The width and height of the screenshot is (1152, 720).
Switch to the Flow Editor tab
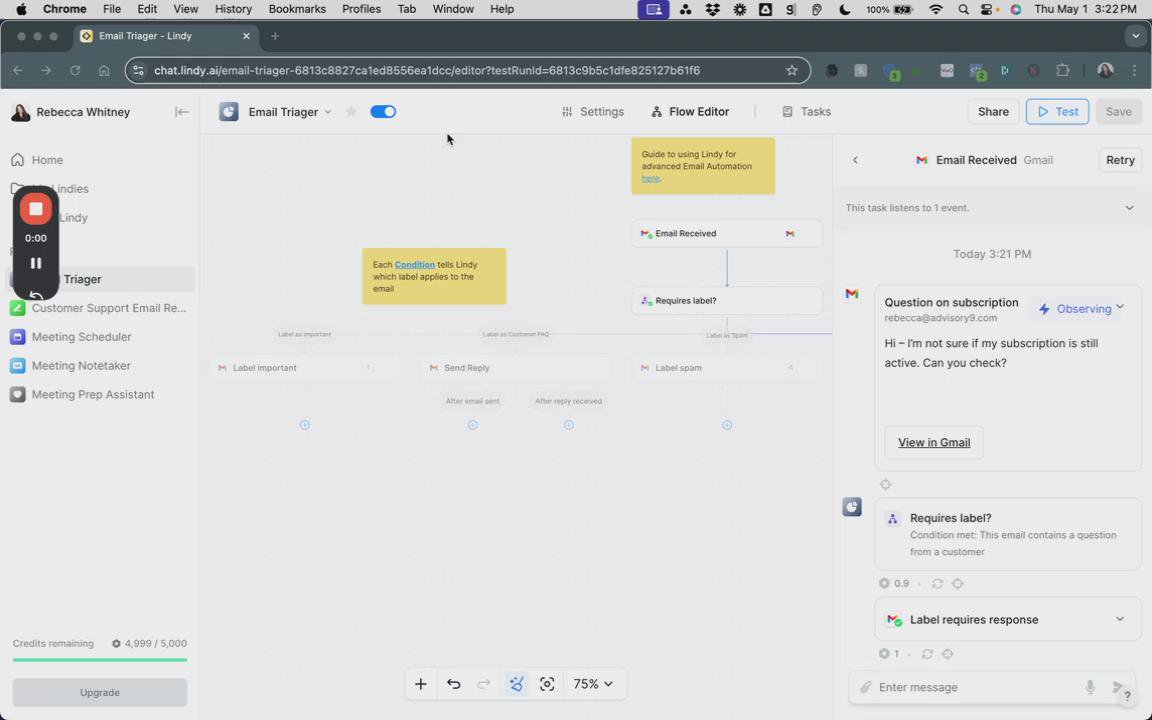690,112
